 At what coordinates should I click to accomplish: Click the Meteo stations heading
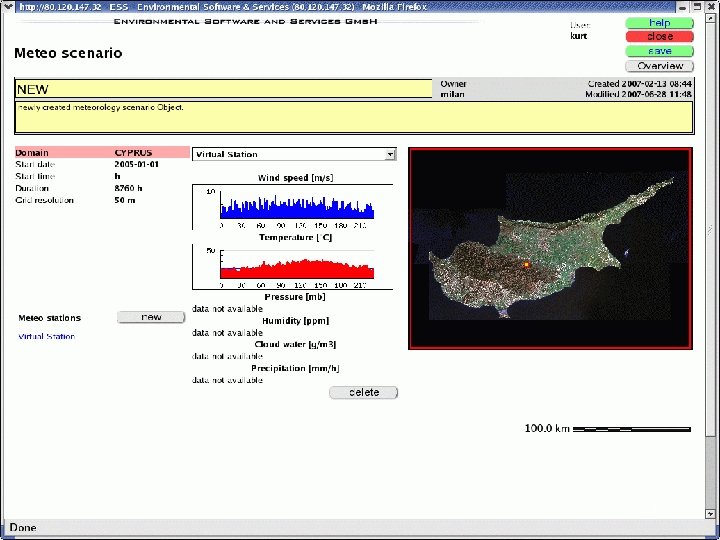pyautogui.click(x=50, y=318)
